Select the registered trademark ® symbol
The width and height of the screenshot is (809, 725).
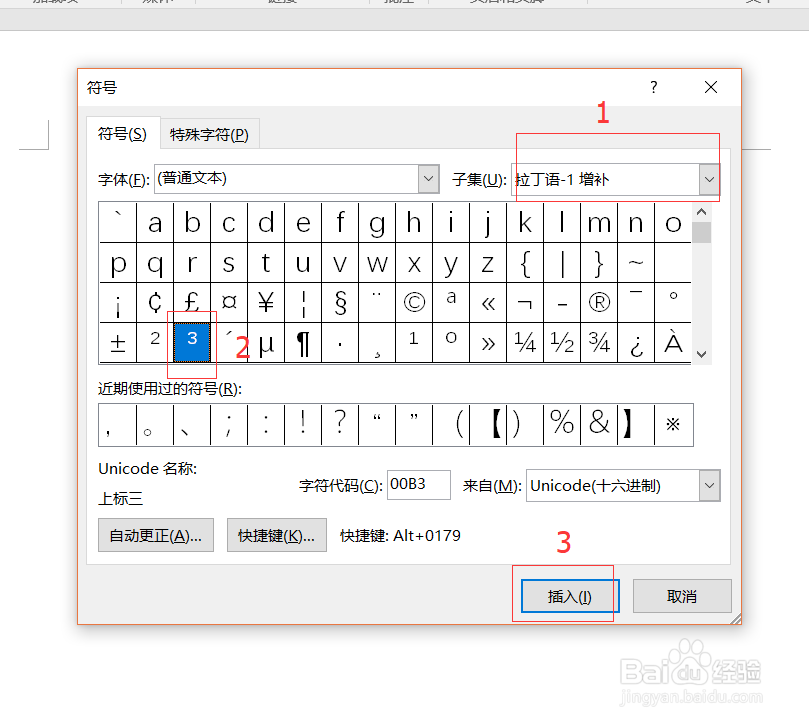pos(599,302)
